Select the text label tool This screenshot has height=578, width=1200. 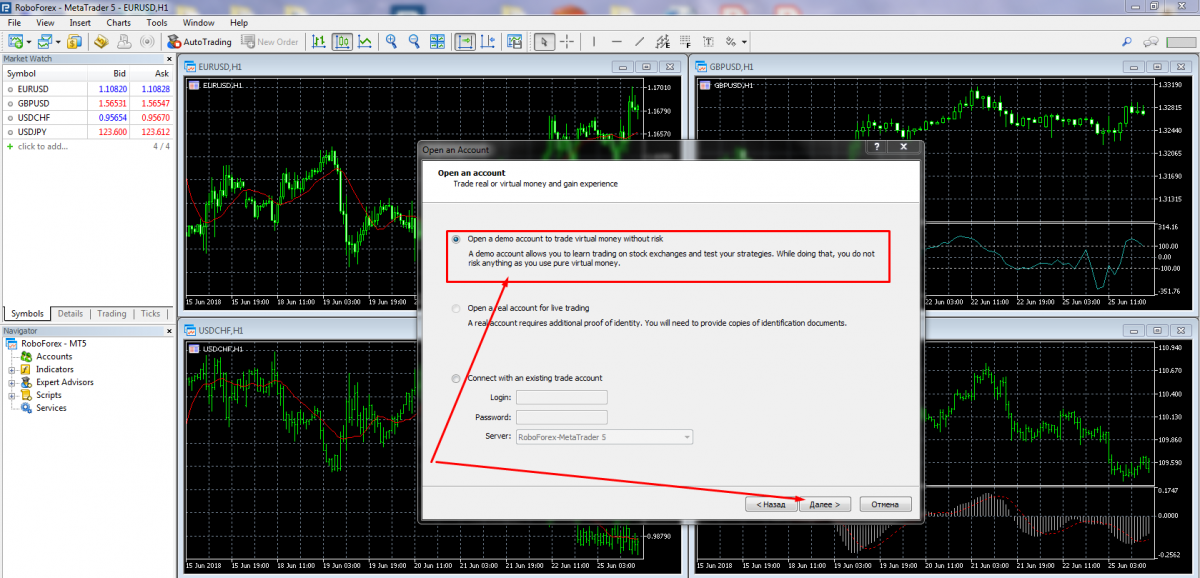(709, 42)
